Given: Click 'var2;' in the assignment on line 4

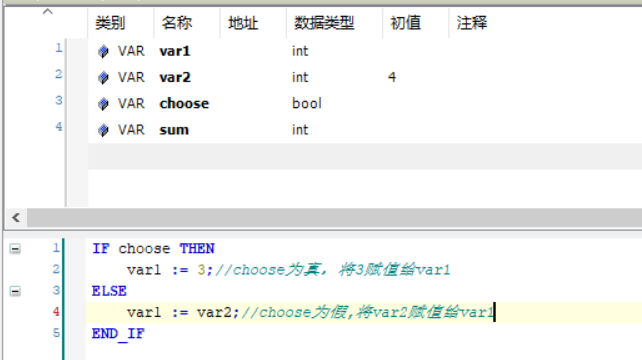Looking at the screenshot, I should (218, 312).
